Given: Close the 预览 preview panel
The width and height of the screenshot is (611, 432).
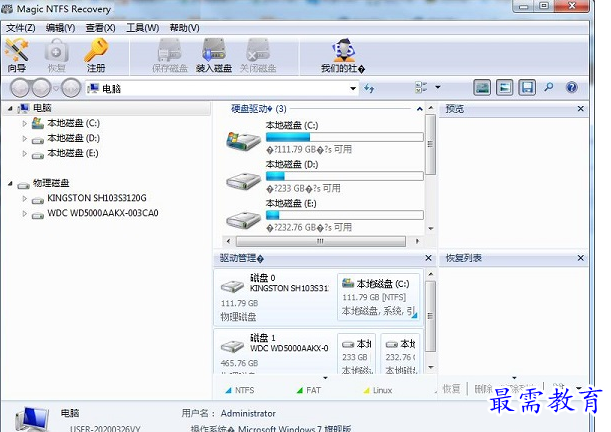Looking at the screenshot, I should pyautogui.click(x=581, y=109).
